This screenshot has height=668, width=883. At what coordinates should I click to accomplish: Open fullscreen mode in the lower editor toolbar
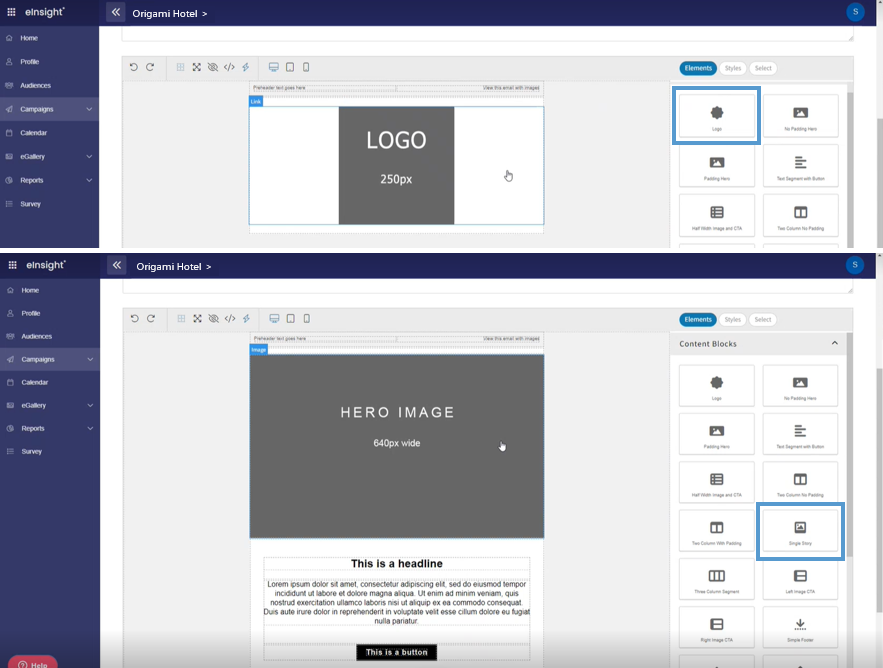(197, 318)
